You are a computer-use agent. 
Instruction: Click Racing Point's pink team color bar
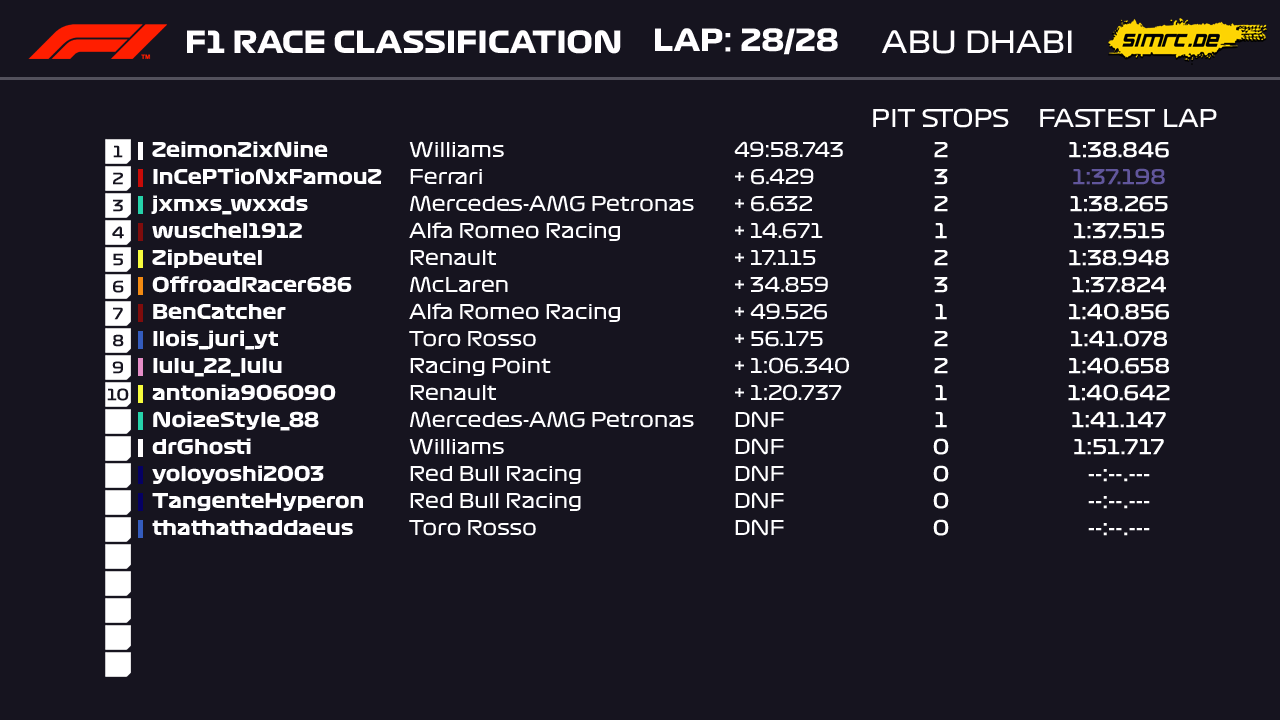tap(141, 367)
